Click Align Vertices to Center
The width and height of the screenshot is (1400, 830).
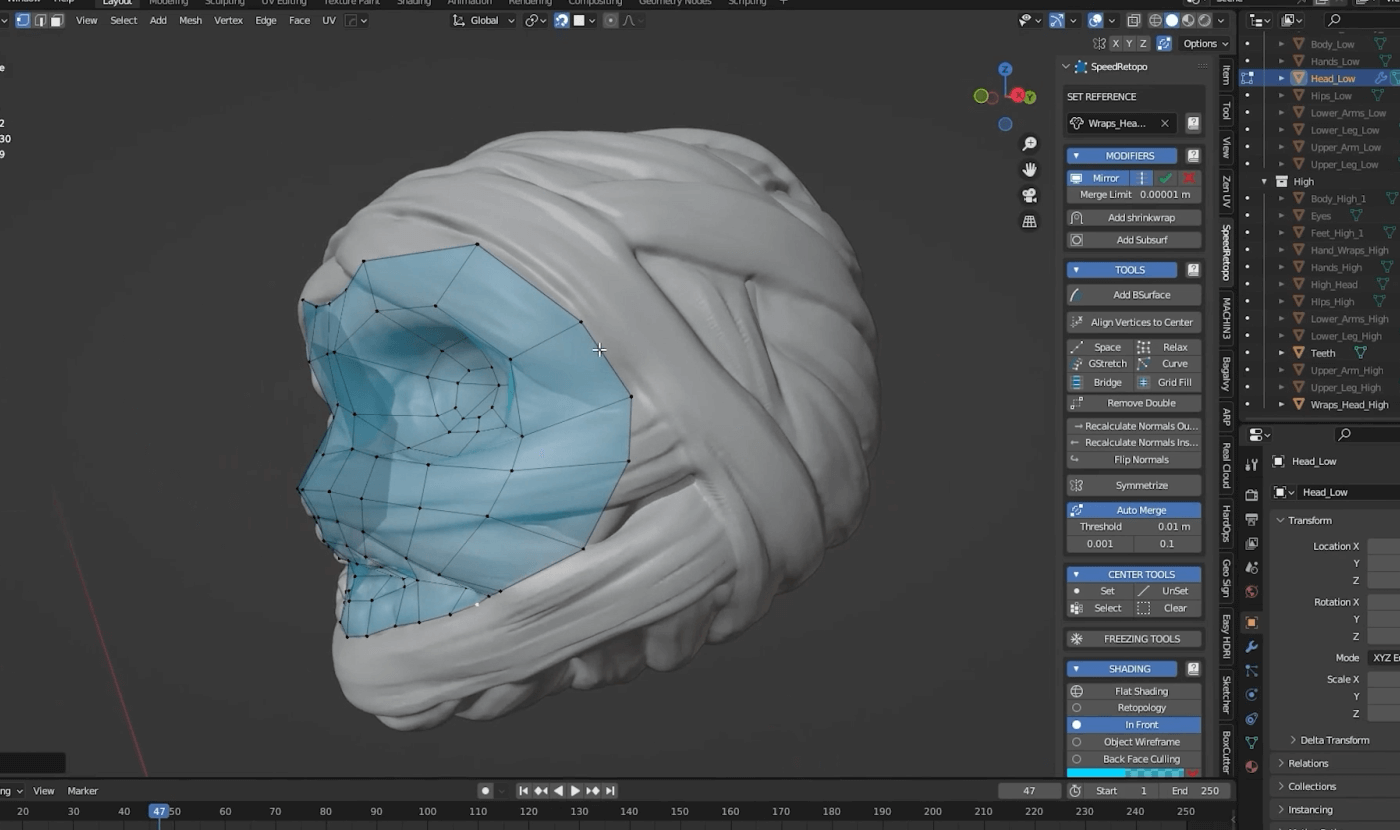click(1134, 322)
